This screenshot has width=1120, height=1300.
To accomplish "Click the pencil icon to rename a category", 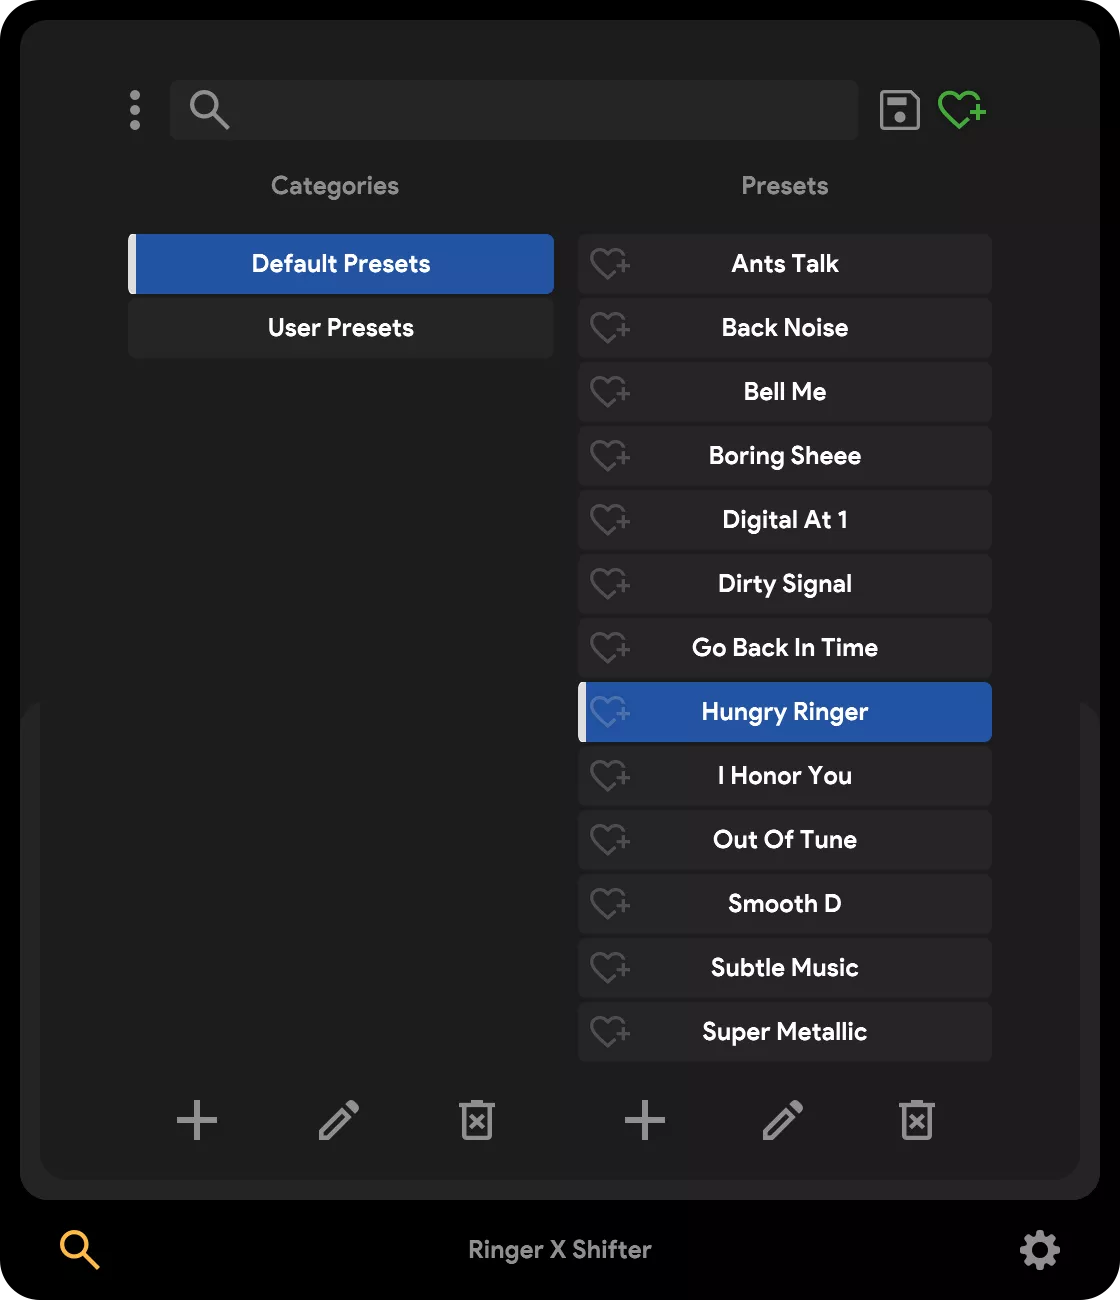I will coord(338,1120).
